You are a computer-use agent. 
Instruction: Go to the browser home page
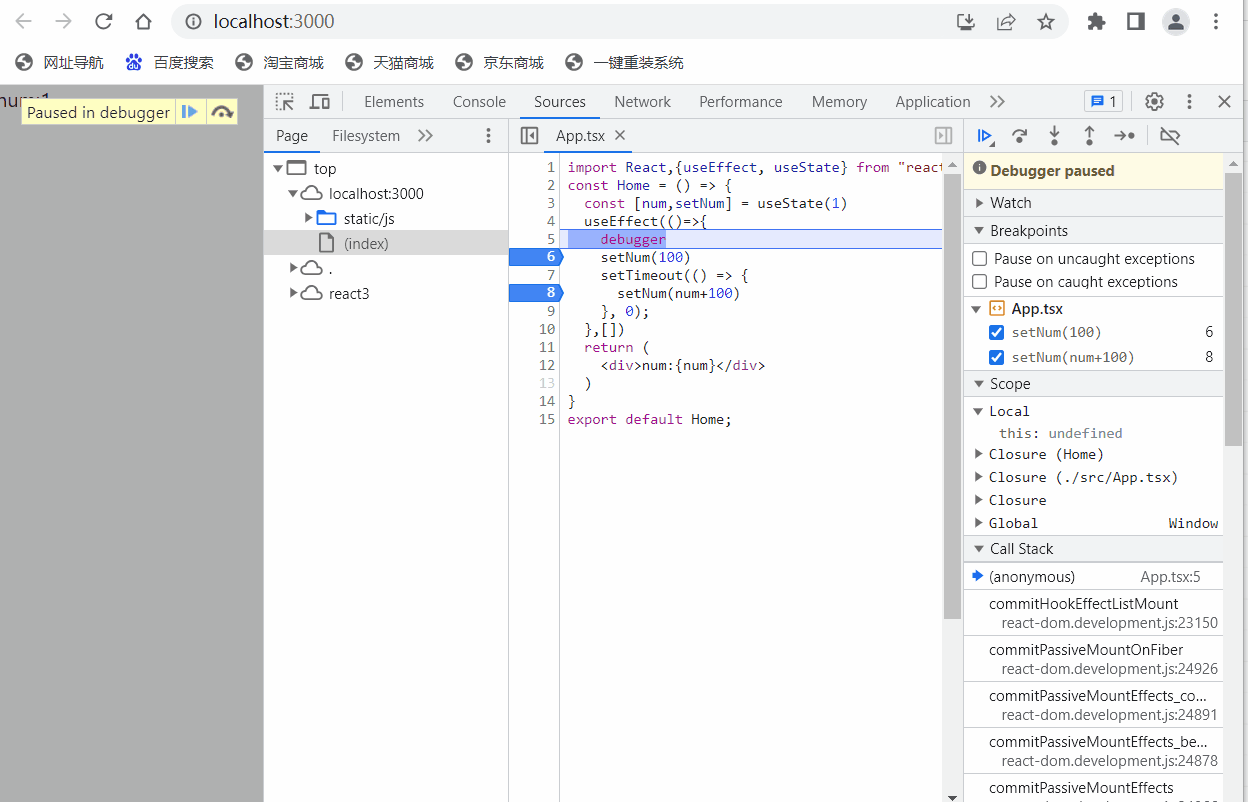144,21
